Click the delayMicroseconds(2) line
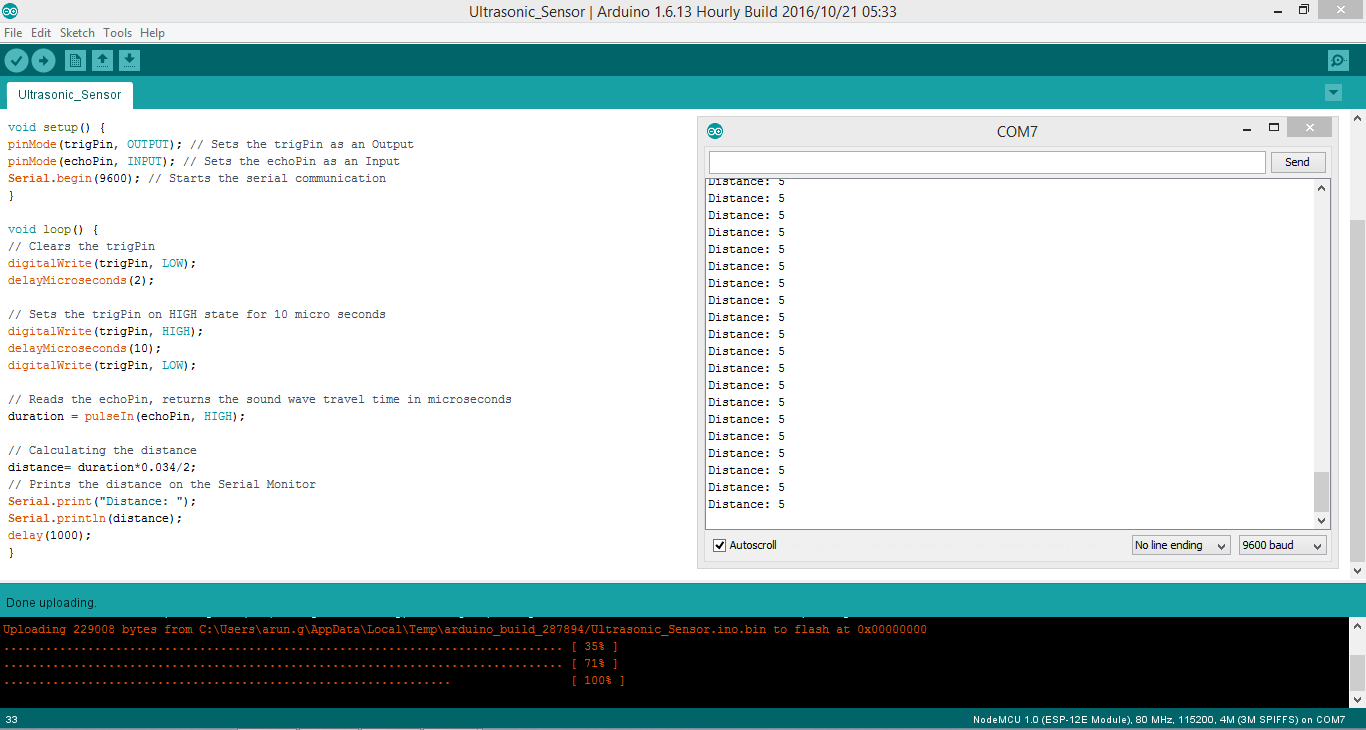This screenshot has height=730, width=1366. click(81, 281)
